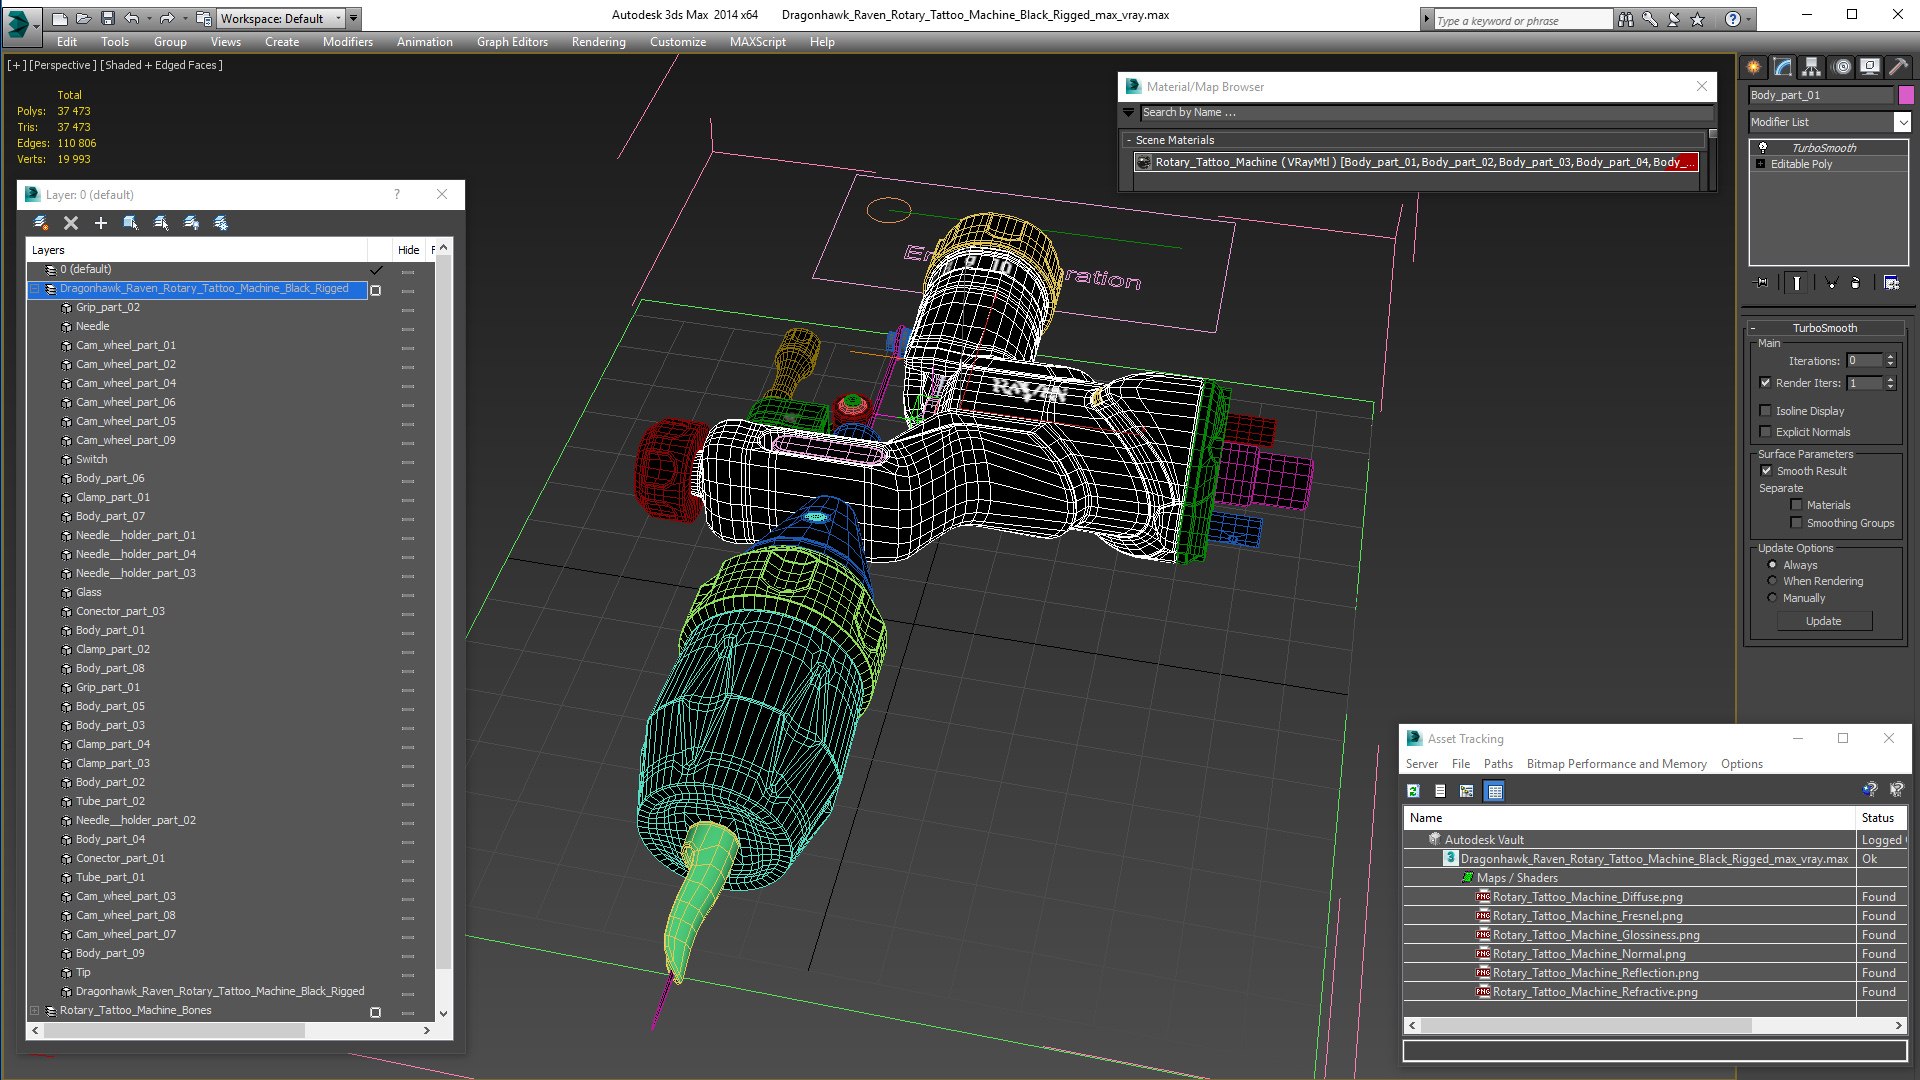Click the Shaded + Edged Faces label
Viewport: 1920px width, 1080px height.
pyautogui.click(x=162, y=65)
